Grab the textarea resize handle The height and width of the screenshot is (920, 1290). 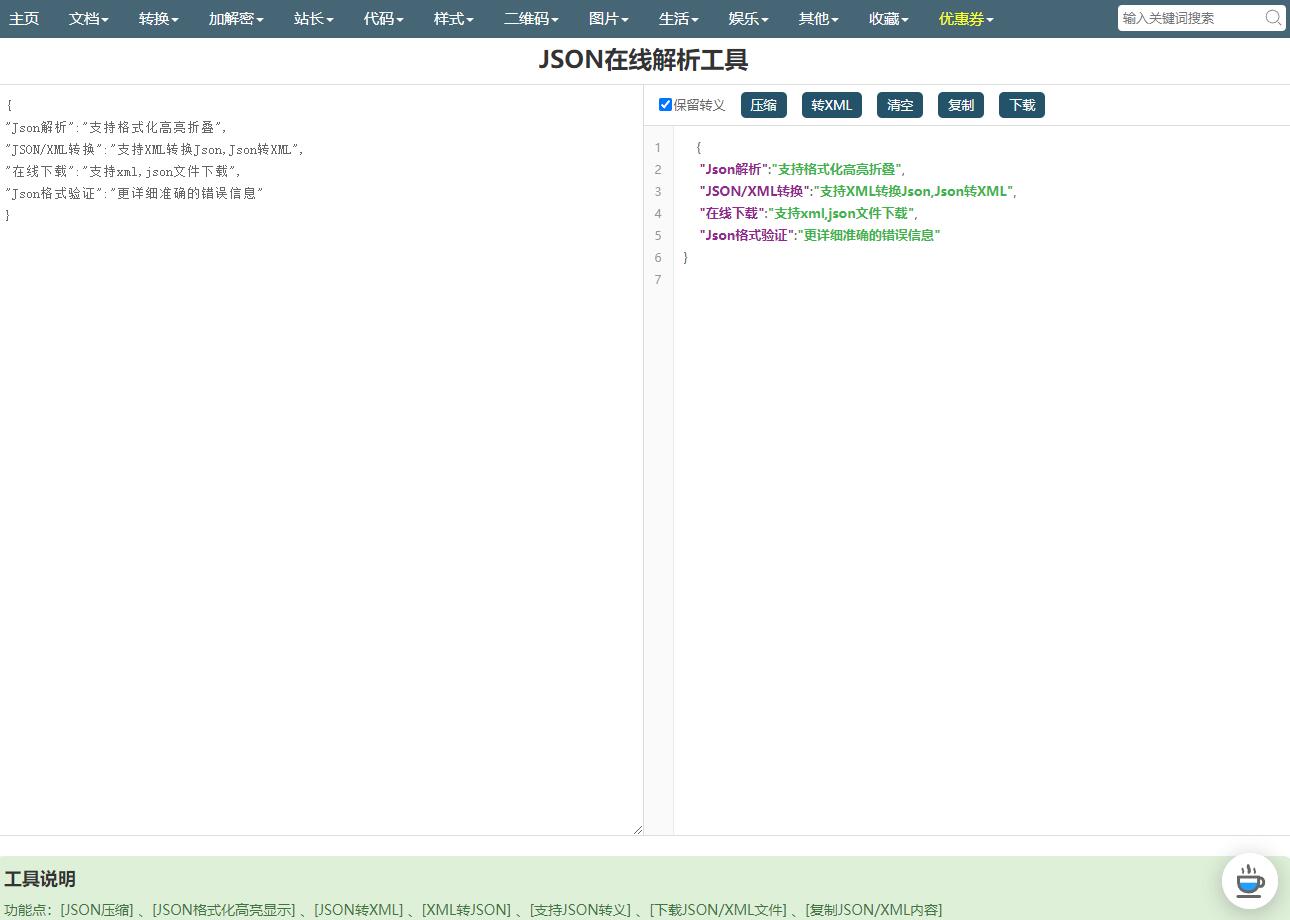click(637, 829)
